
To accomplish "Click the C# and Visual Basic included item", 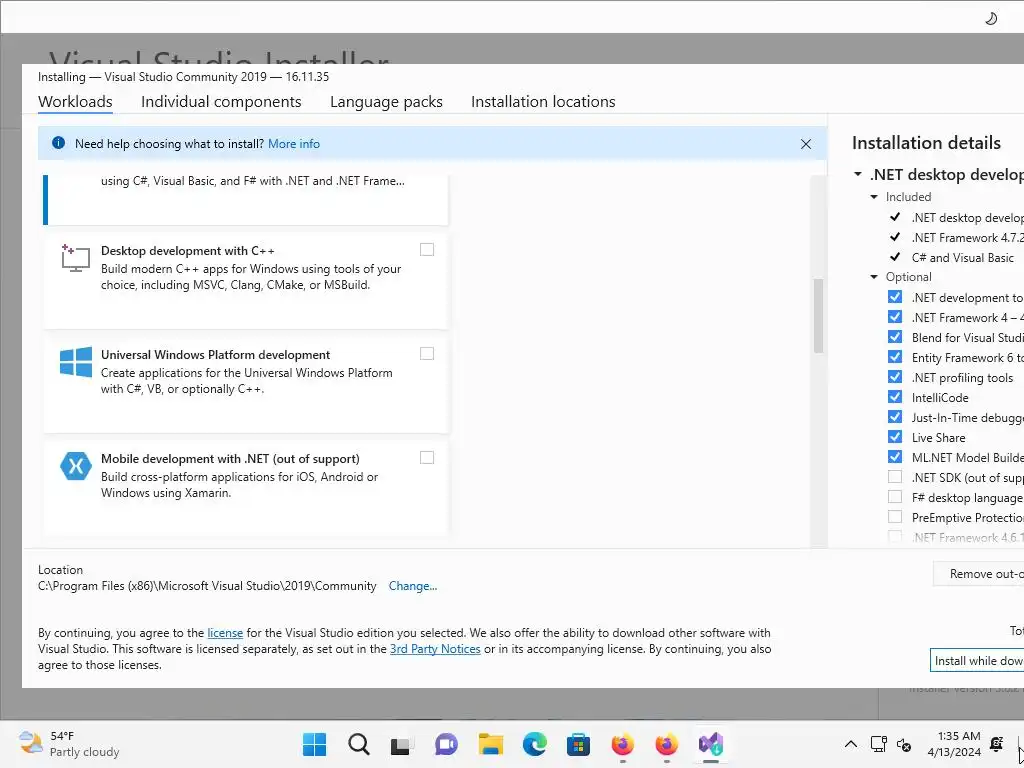I will point(963,258).
